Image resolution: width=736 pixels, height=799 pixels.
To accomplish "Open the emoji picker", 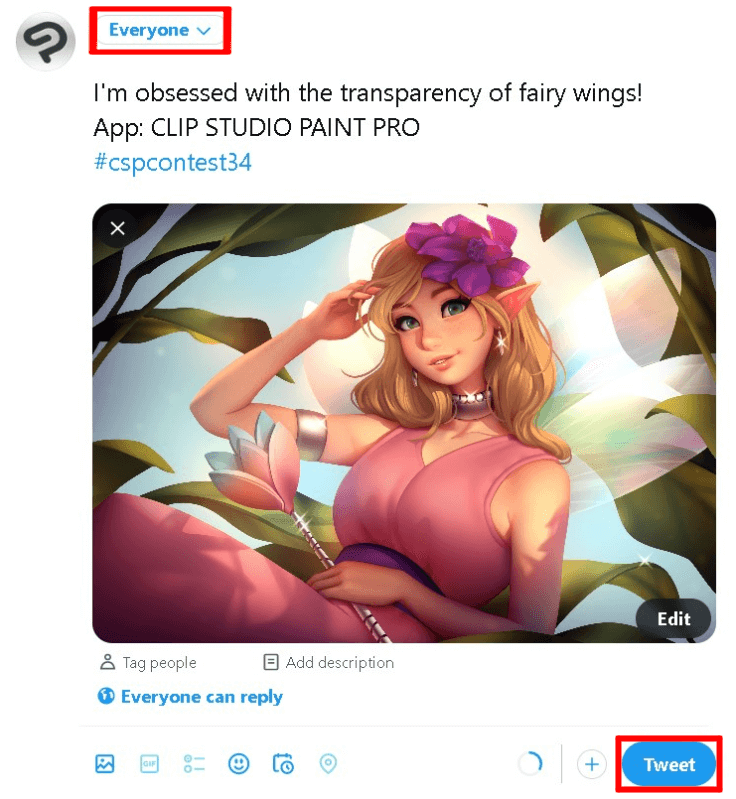I will [238, 764].
